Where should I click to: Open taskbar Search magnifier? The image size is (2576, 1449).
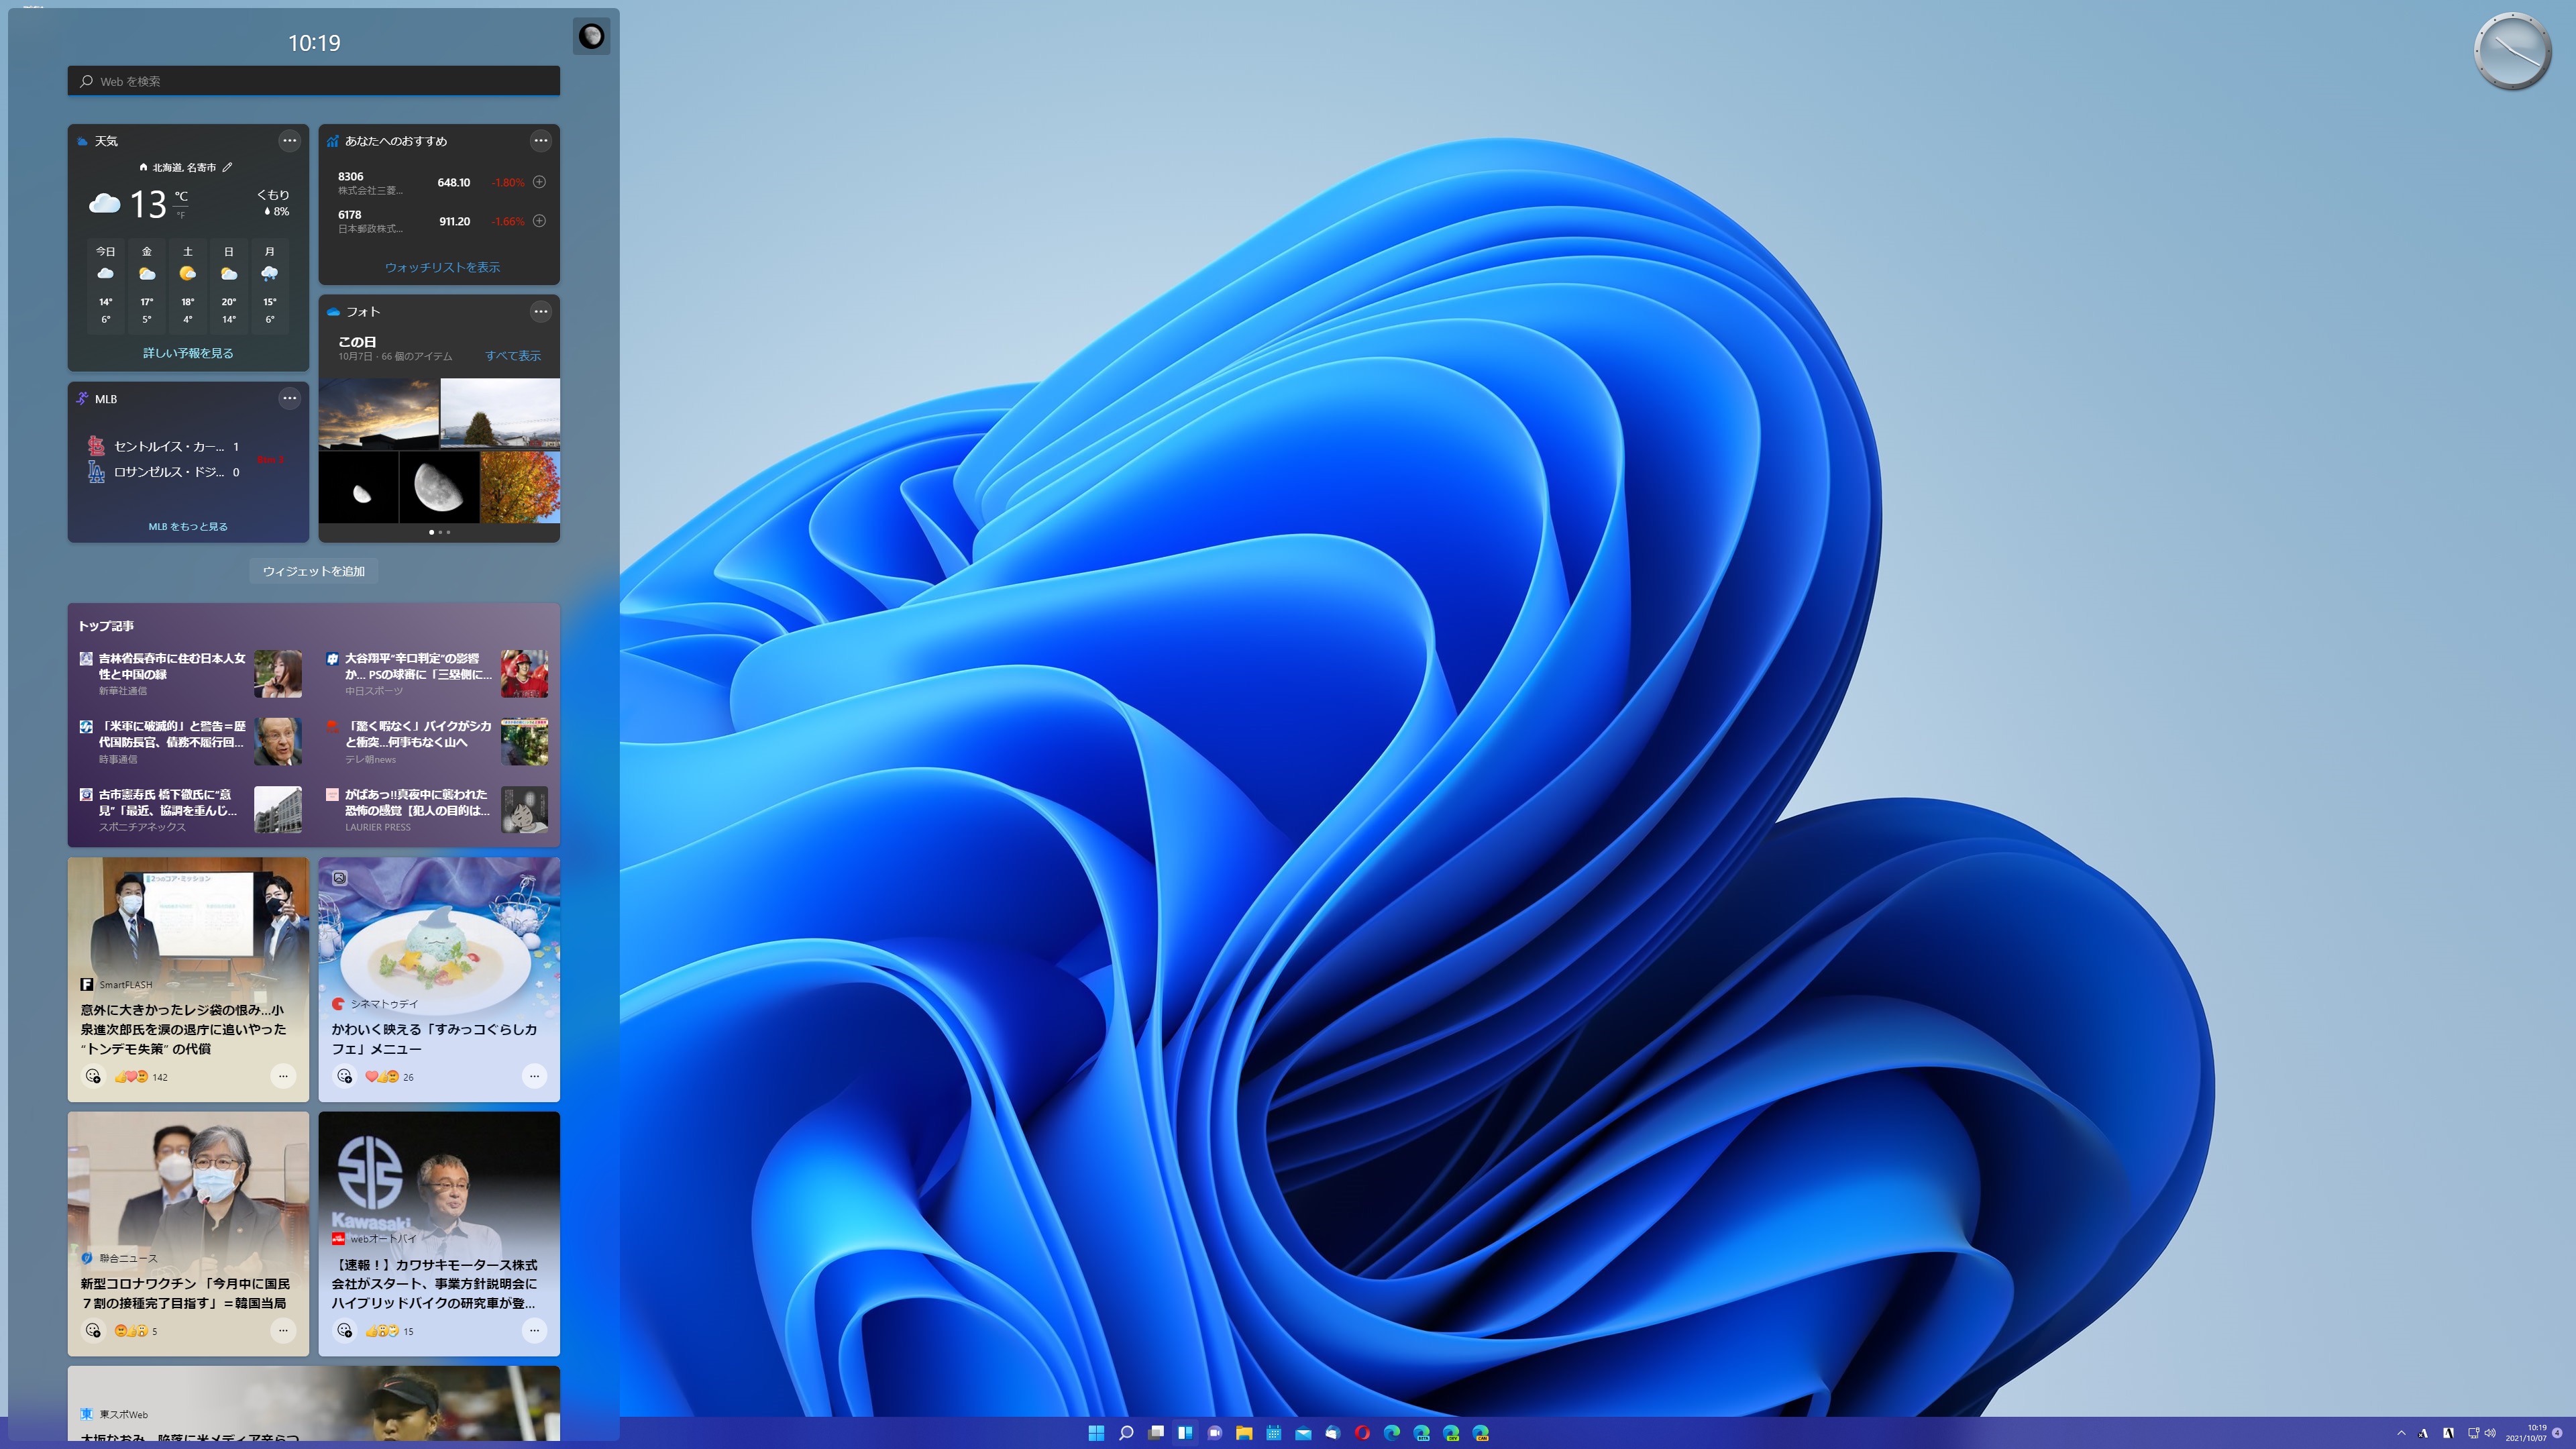pos(1126,1433)
